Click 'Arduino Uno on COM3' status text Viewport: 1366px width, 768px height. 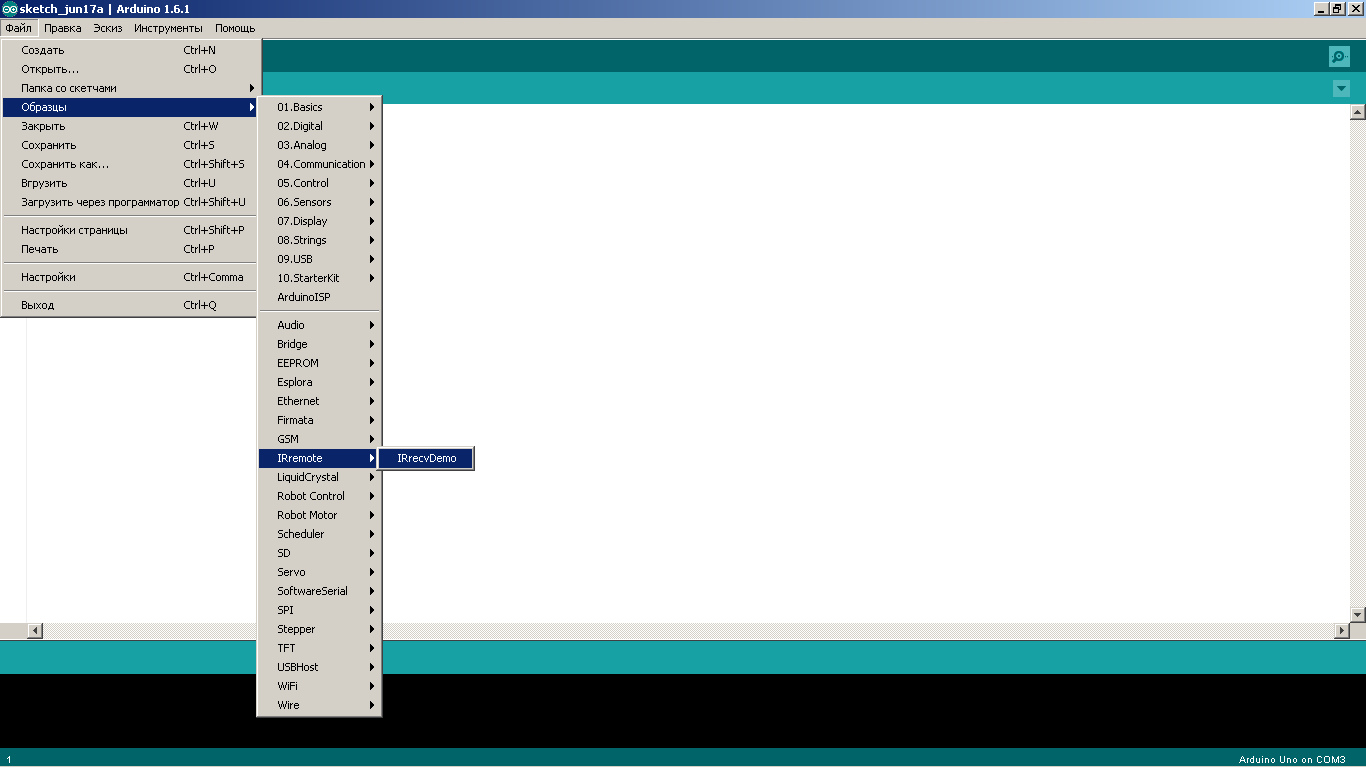coord(1292,760)
